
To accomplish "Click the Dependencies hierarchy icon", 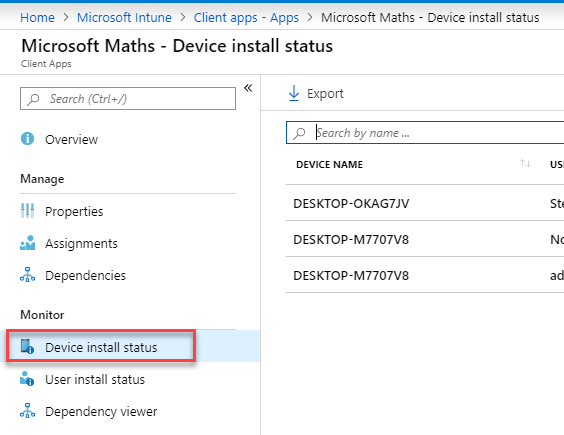I will 27,275.
